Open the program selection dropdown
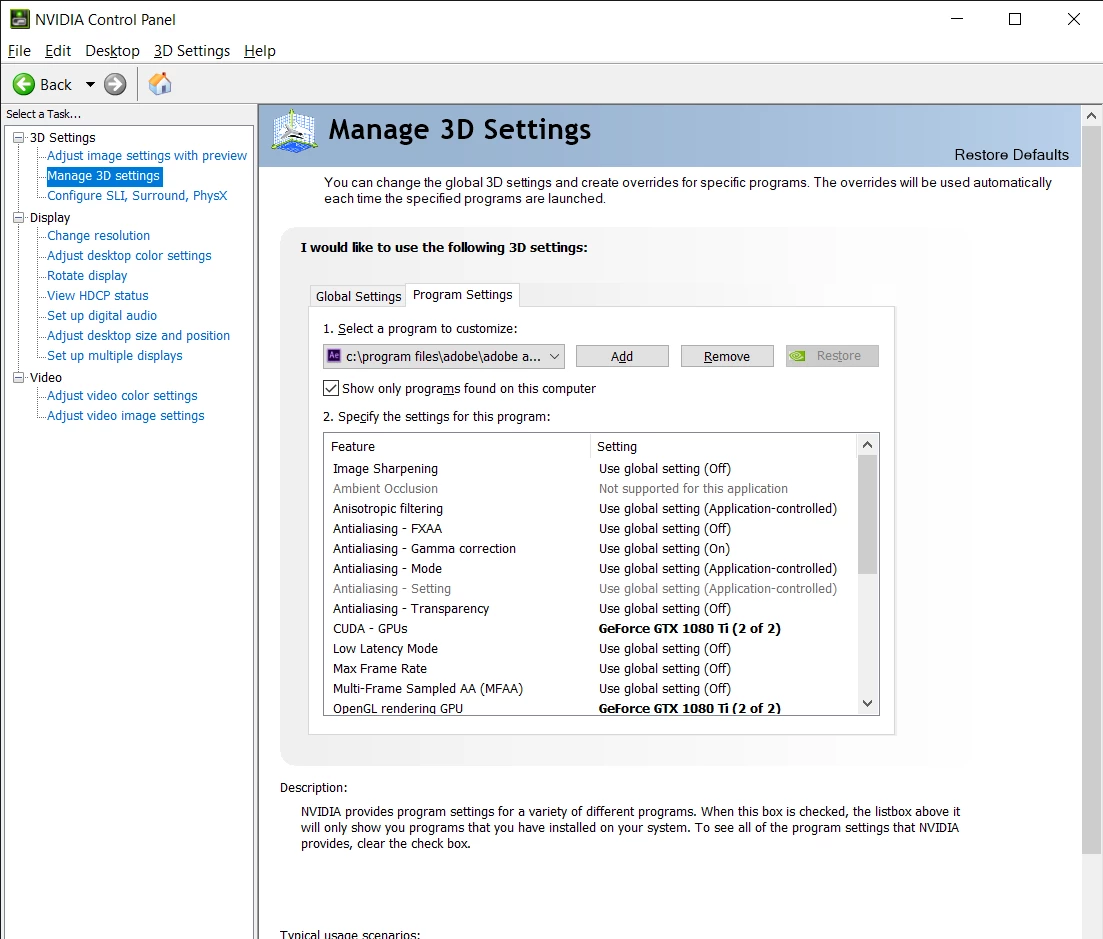This screenshot has width=1103, height=939. (x=444, y=356)
